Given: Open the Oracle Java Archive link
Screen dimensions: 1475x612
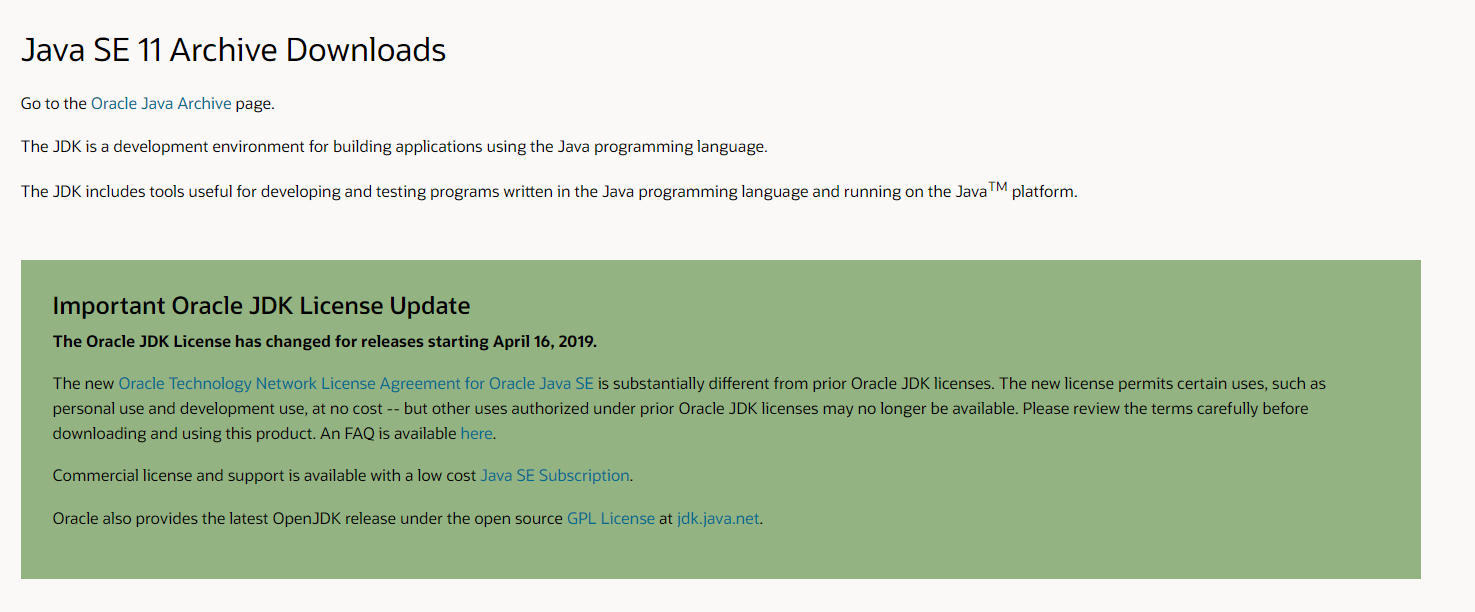Looking at the screenshot, I should pyautogui.click(x=160, y=103).
